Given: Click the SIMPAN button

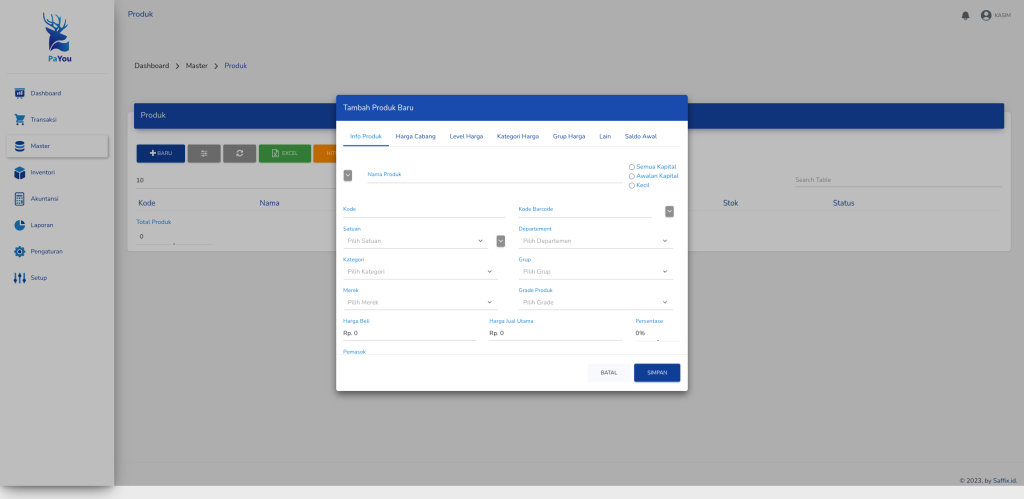Looking at the screenshot, I should [x=657, y=373].
